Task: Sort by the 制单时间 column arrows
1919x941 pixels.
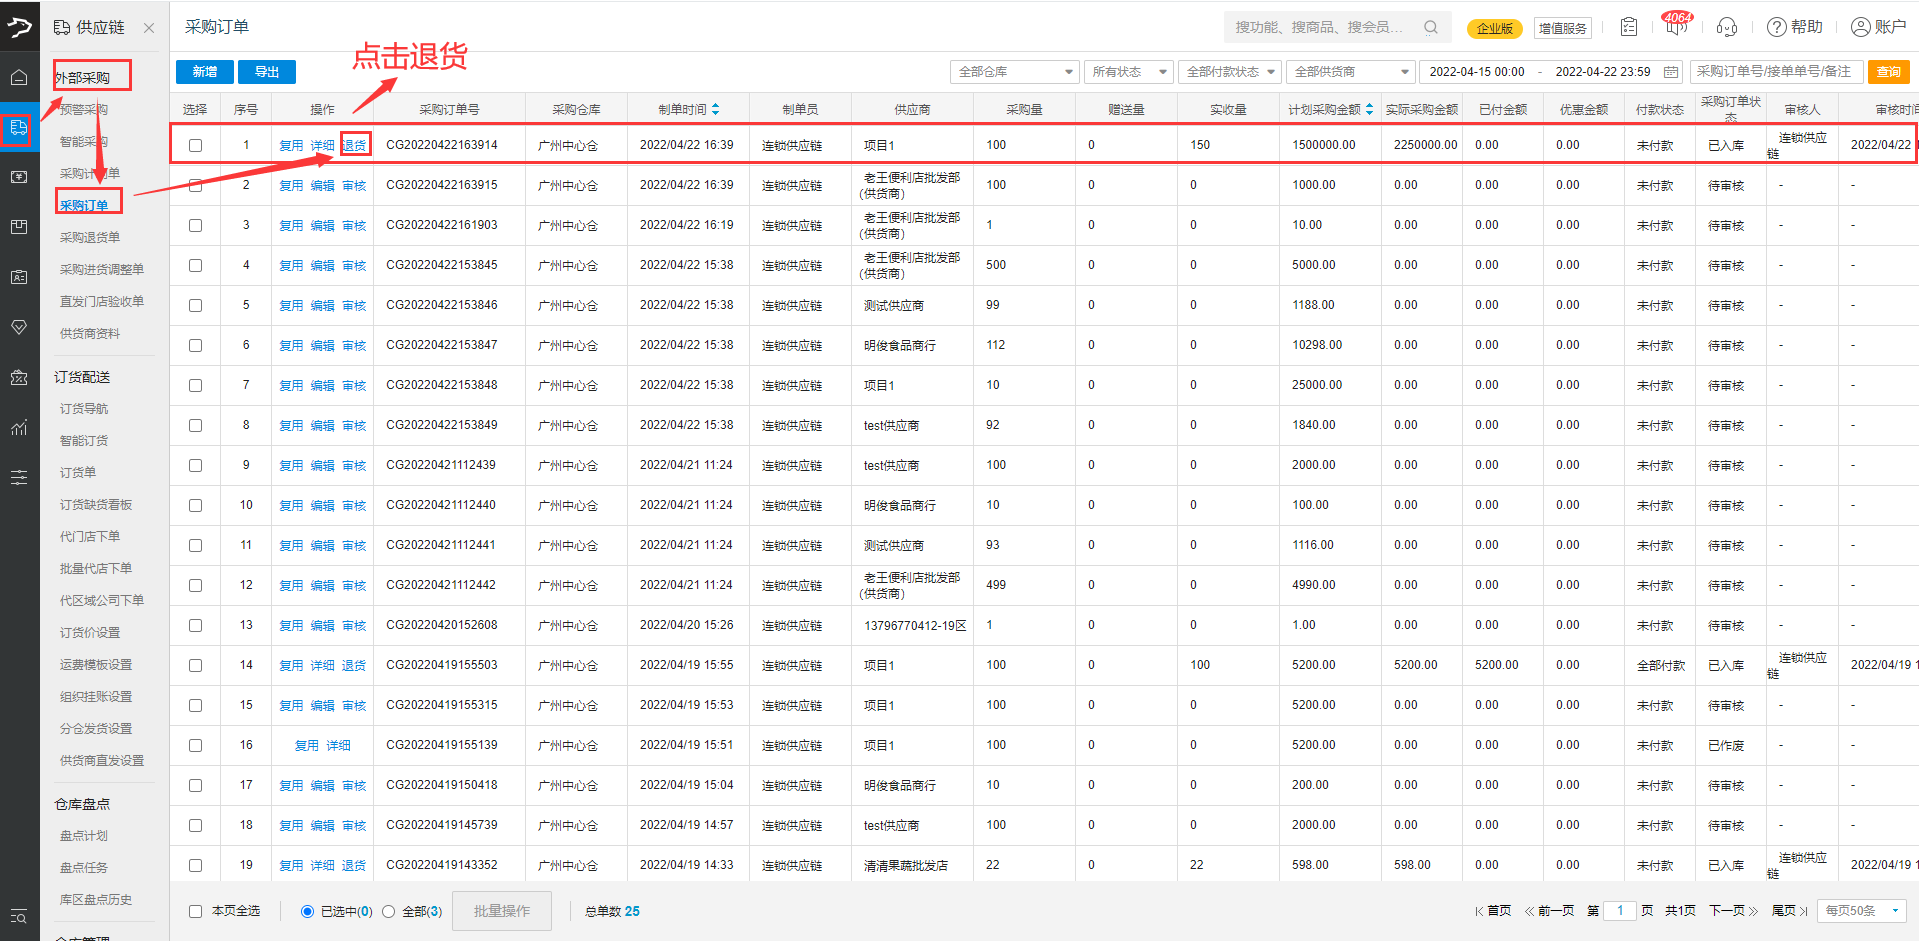Action: (715, 109)
